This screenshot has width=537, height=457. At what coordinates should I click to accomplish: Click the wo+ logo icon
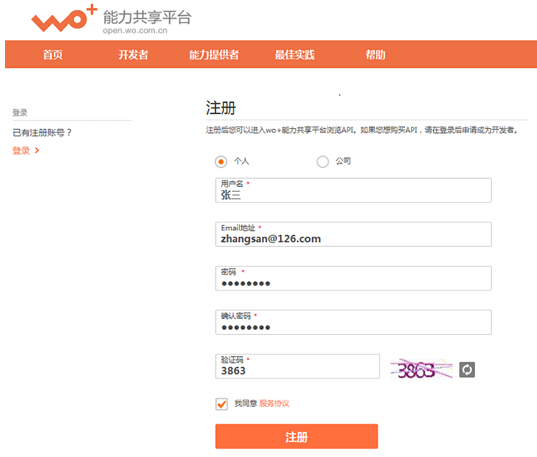(64, 19)
